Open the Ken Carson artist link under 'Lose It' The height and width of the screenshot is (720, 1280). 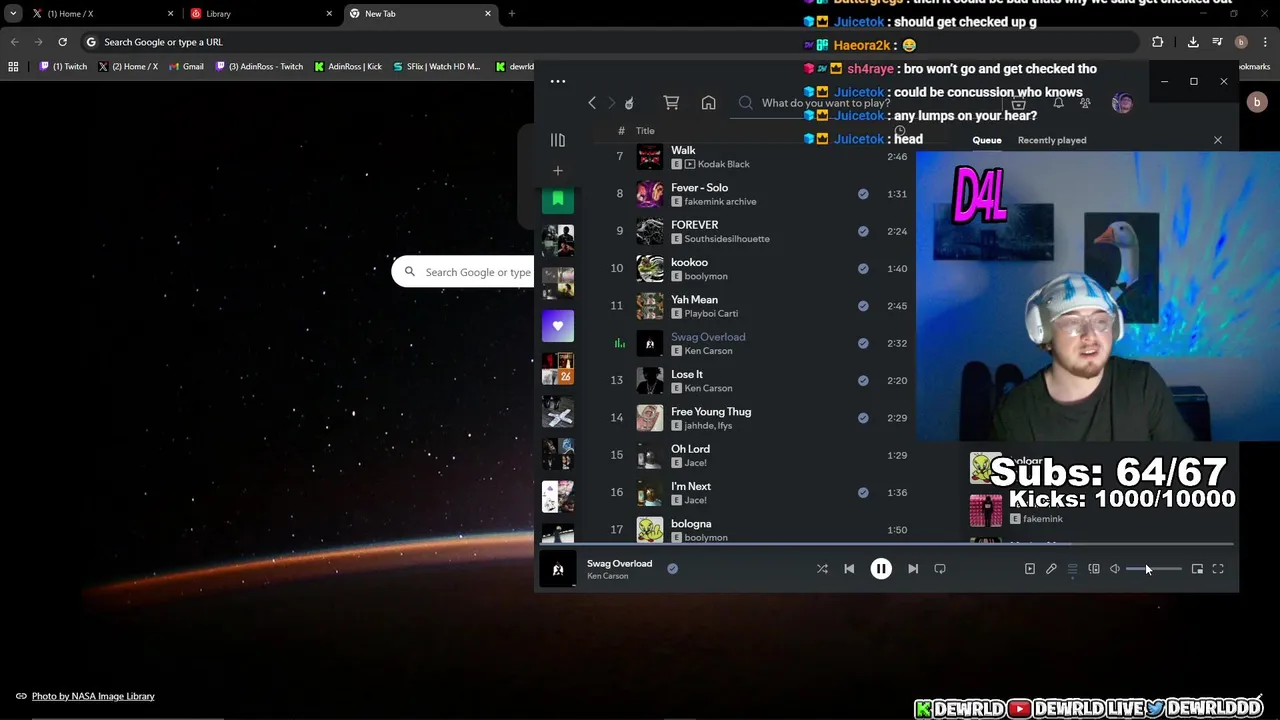point(708,388)
